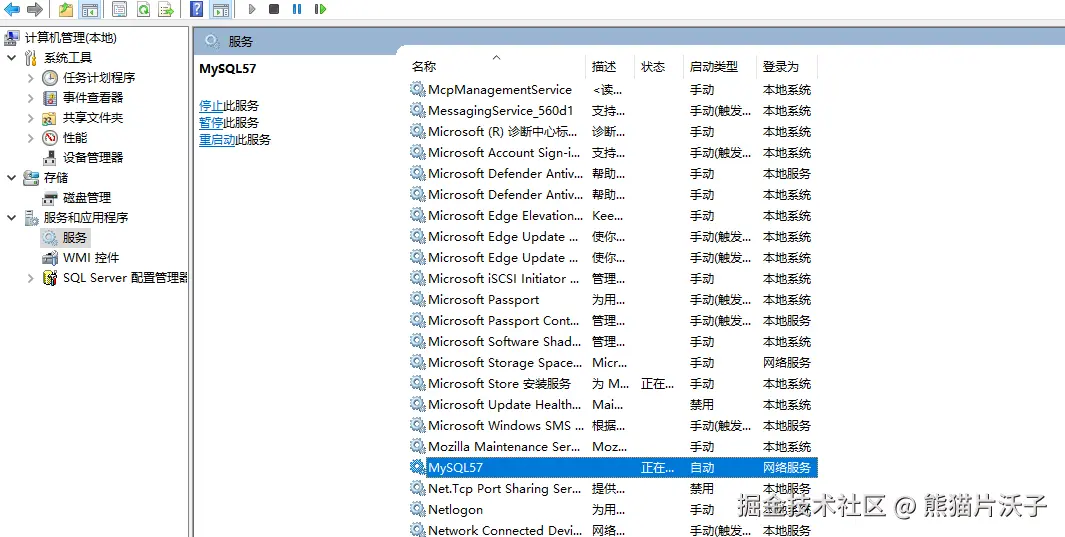
Task: Collapse the 服务和应用程序 tree node
Action: tap(12, 218)
